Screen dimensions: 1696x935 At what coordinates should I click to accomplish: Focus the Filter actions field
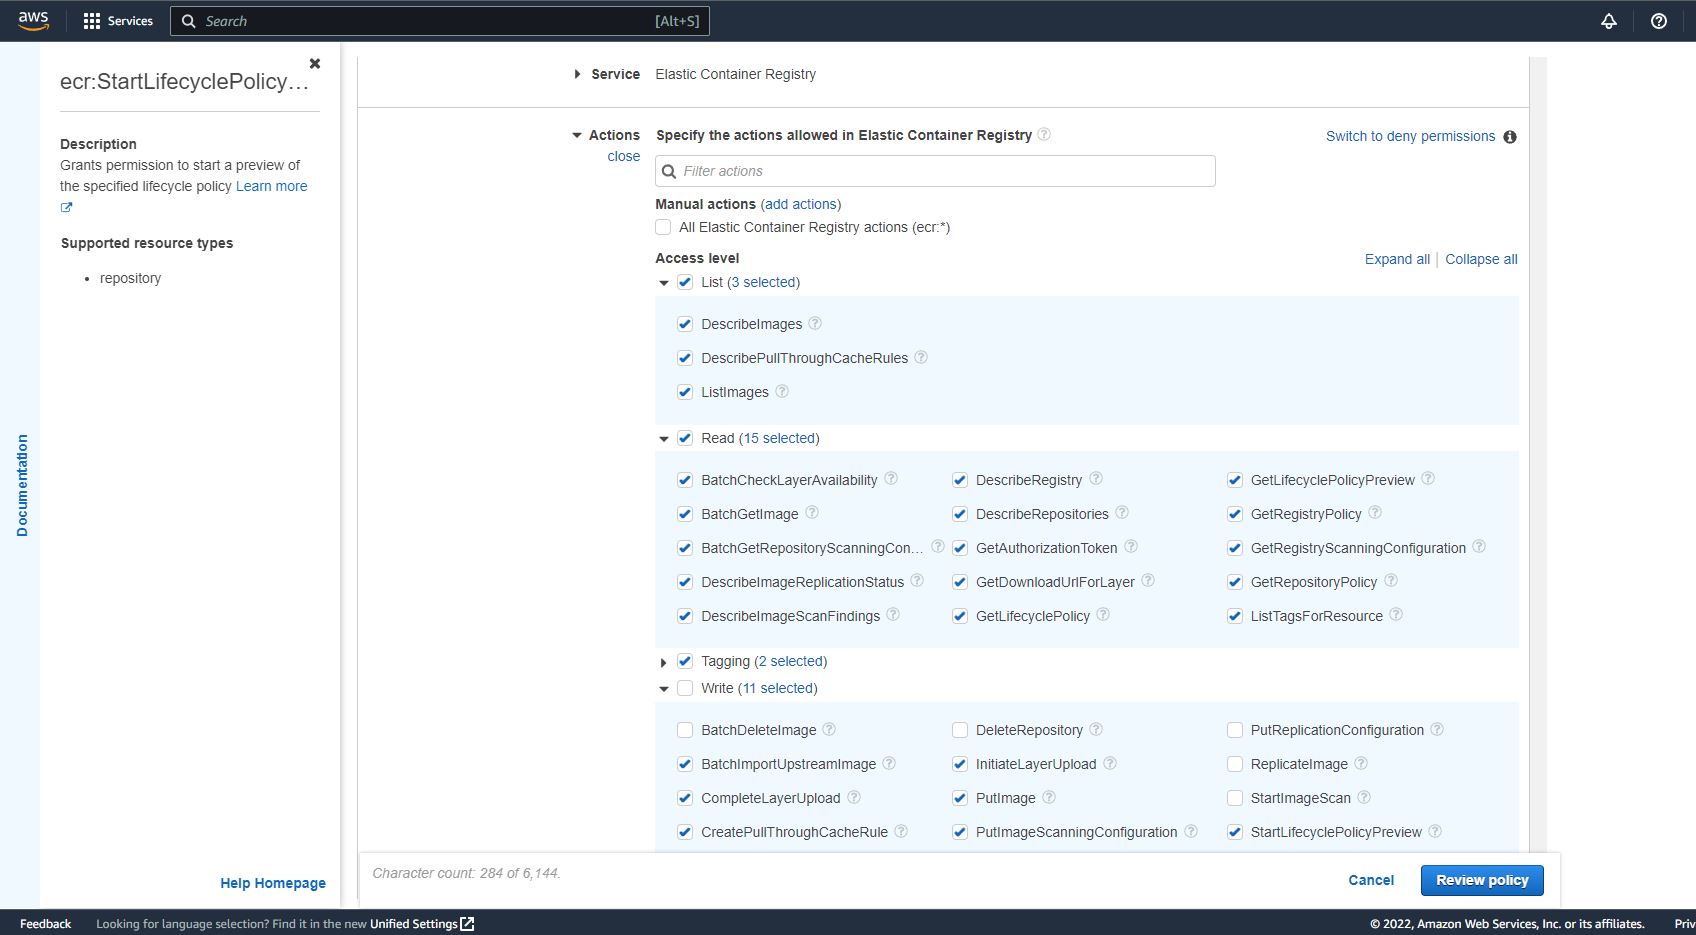point(935,171)
